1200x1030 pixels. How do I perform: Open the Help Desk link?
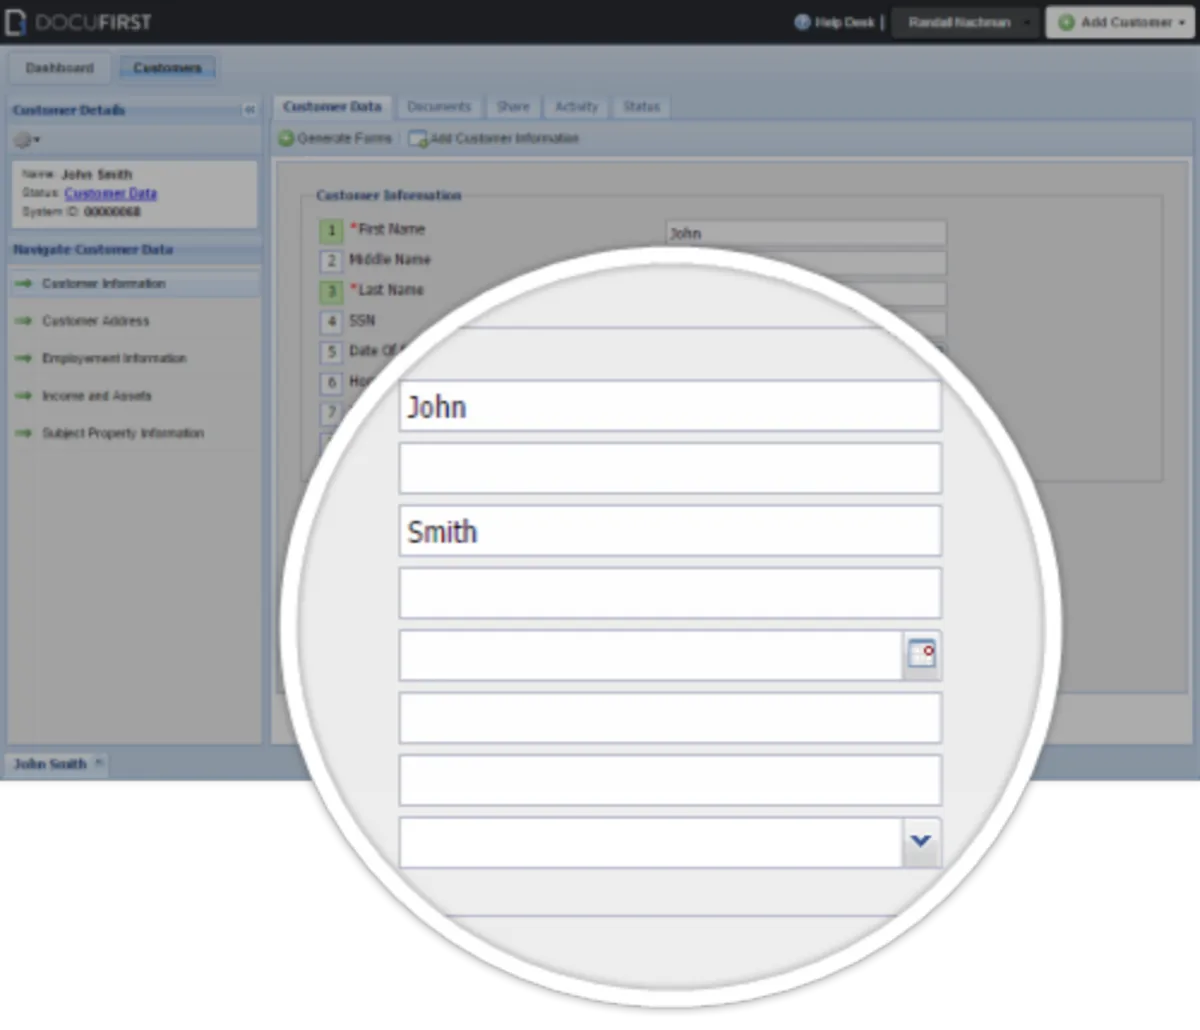click(834, 22)
